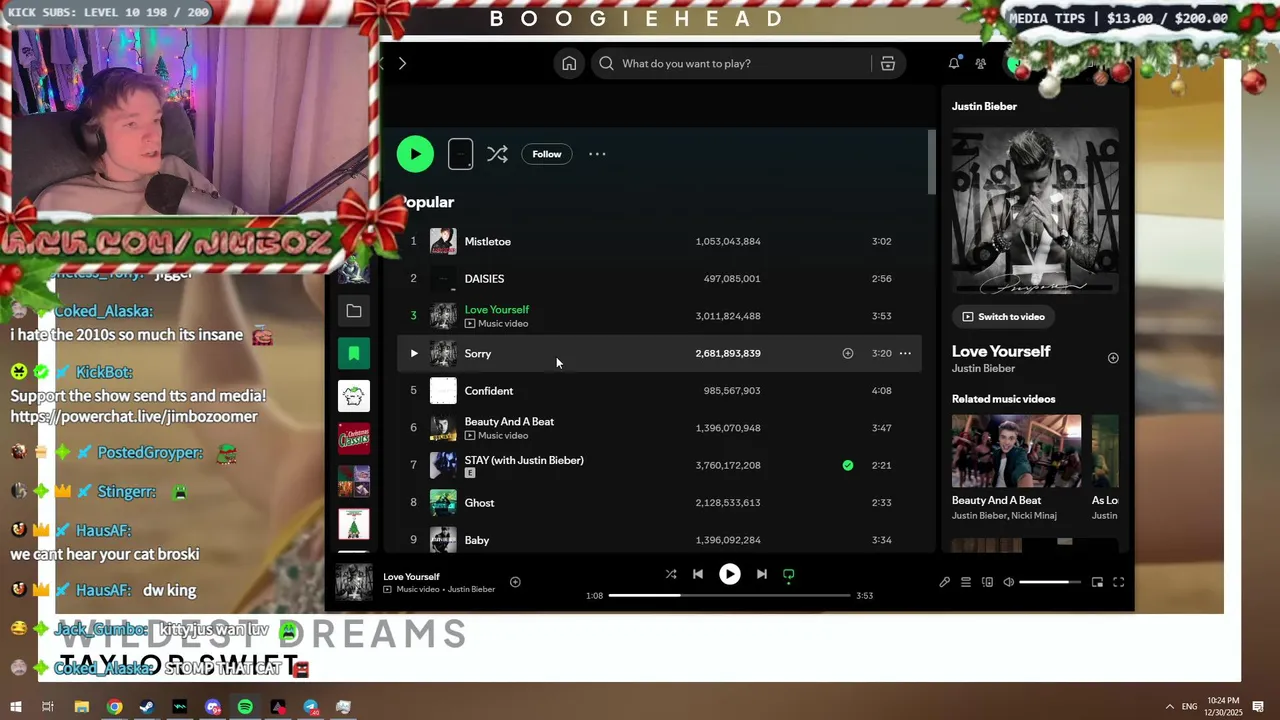This screenshot has width=1280, height=720.
Task: Select the Ghost track
Action: 659,503
